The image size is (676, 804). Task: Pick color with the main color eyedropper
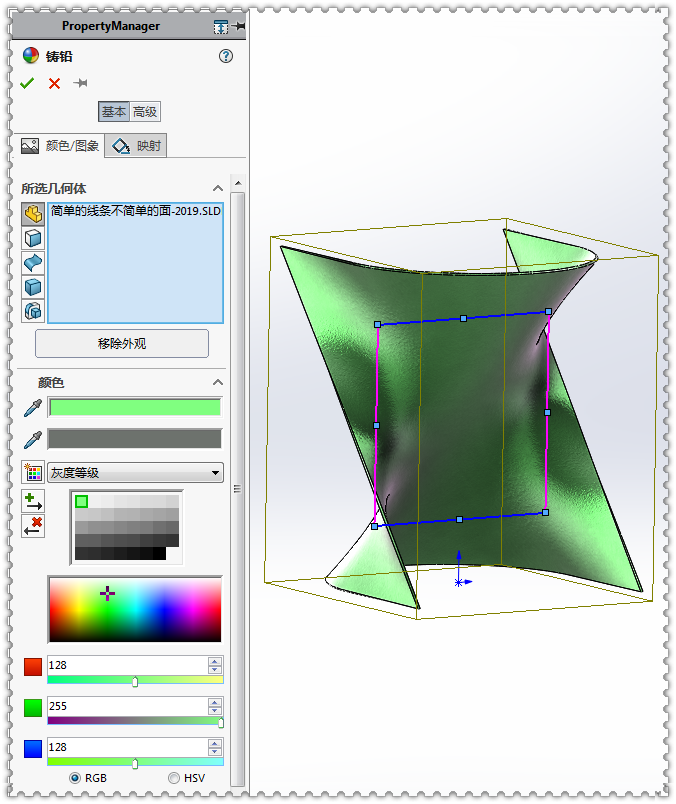[33, 408]
